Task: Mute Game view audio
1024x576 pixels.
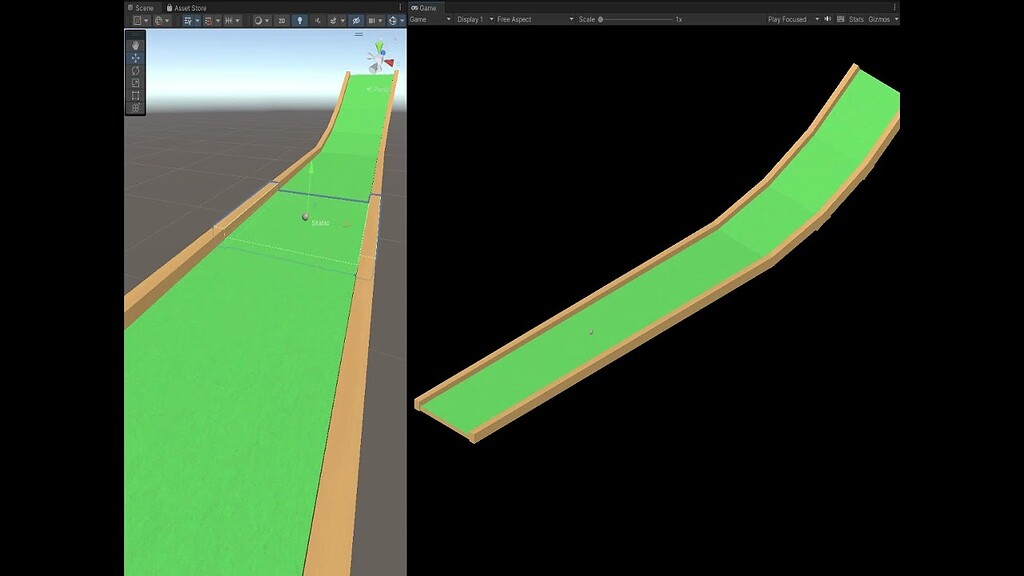Action: (x=829, y=18)
